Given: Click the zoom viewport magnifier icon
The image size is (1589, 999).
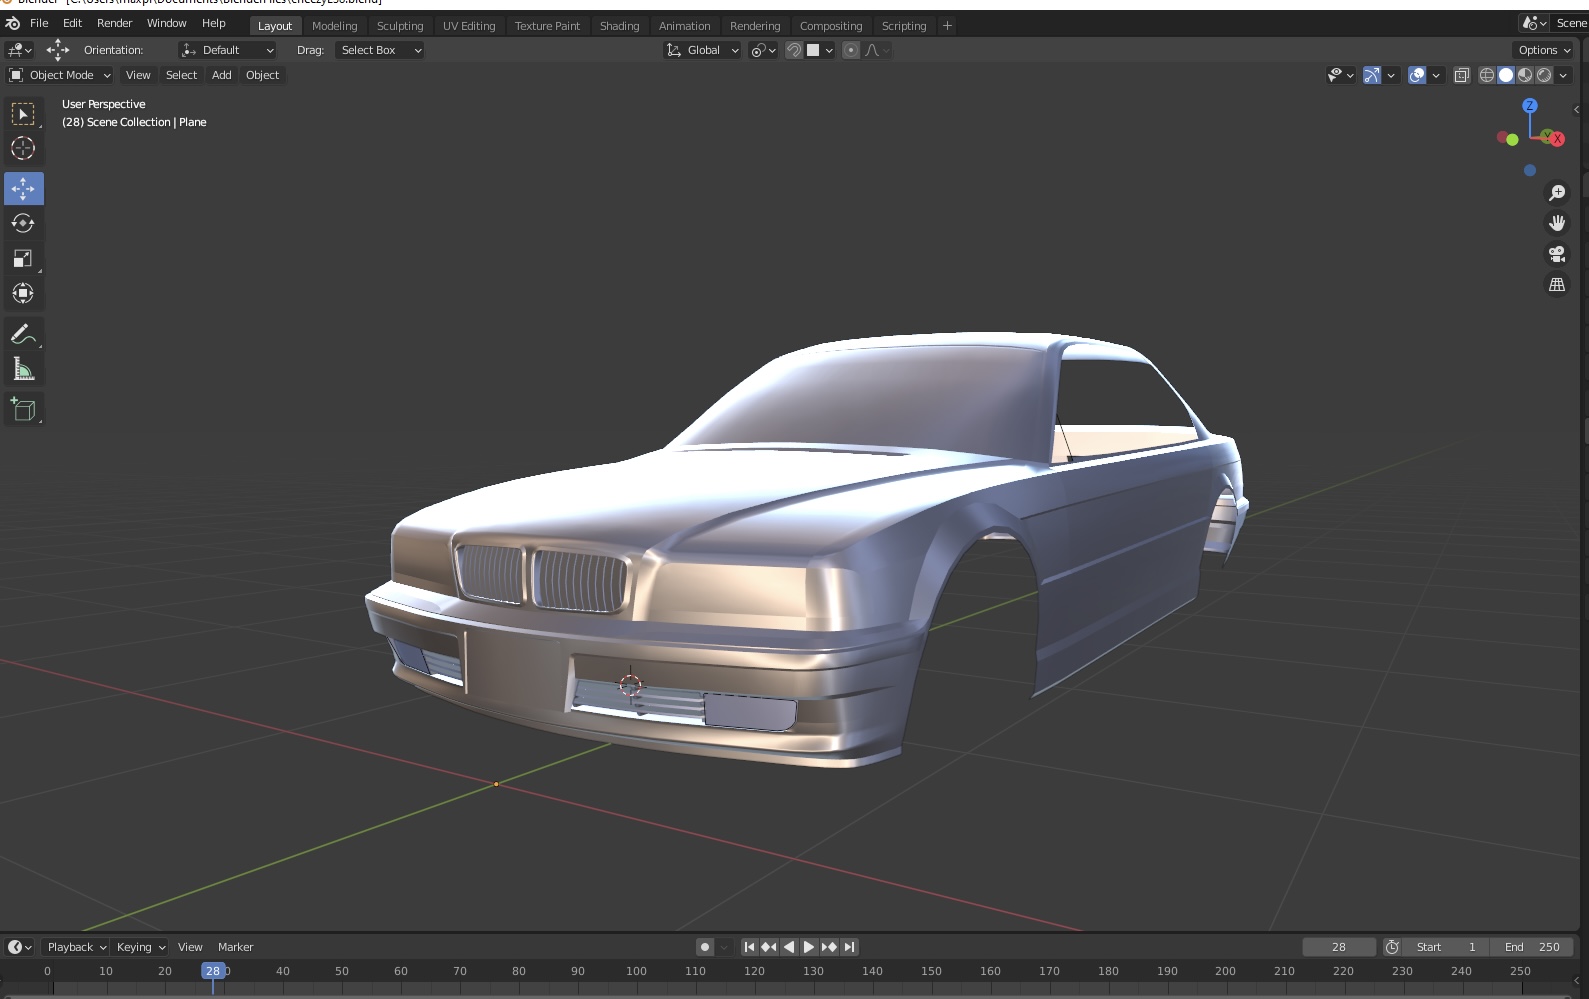Looking at the screenshot, I should [x=1557, y=193].
